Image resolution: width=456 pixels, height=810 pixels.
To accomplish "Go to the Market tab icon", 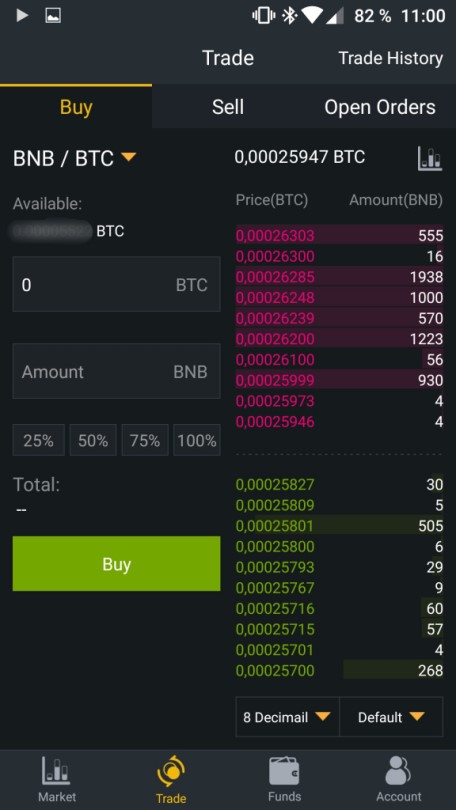I will [x=57, y=772].
